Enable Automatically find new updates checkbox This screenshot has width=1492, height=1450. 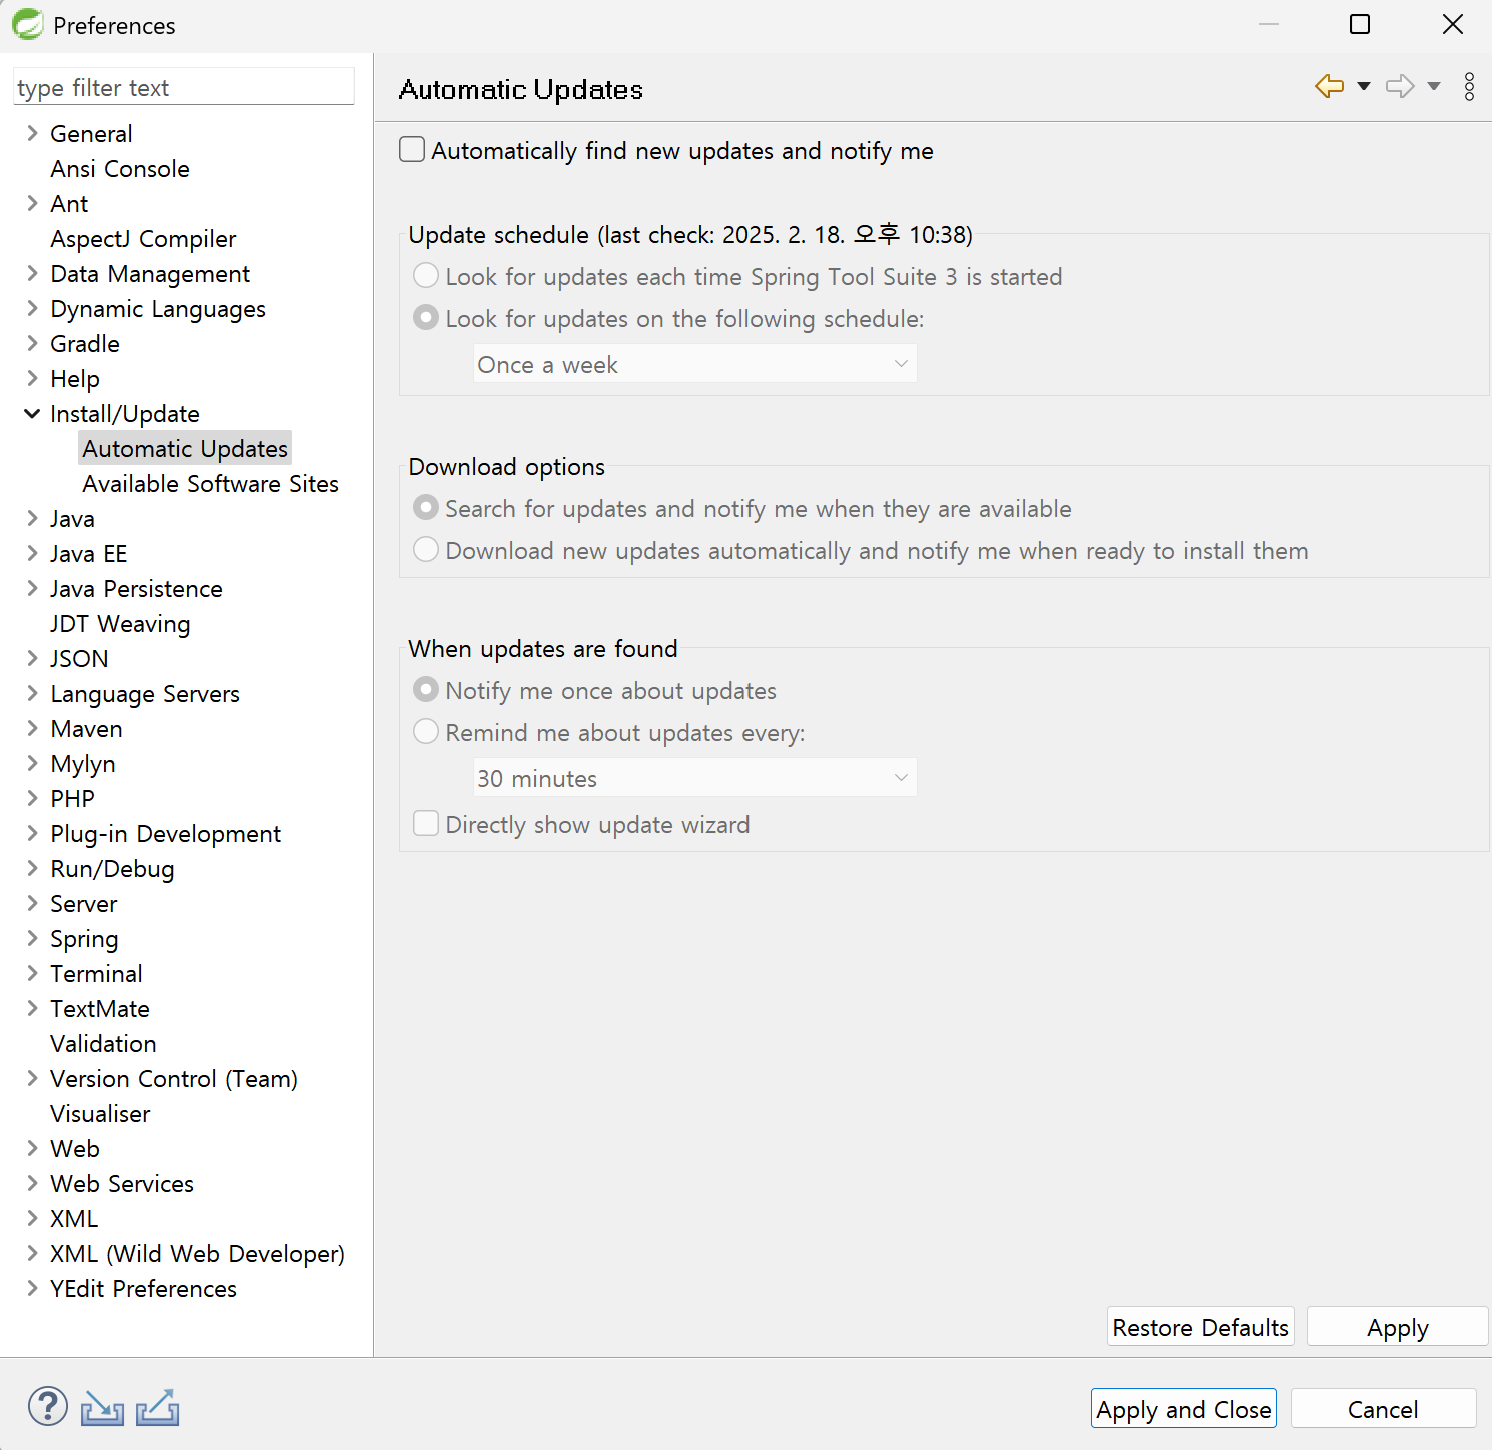[412, 149]
